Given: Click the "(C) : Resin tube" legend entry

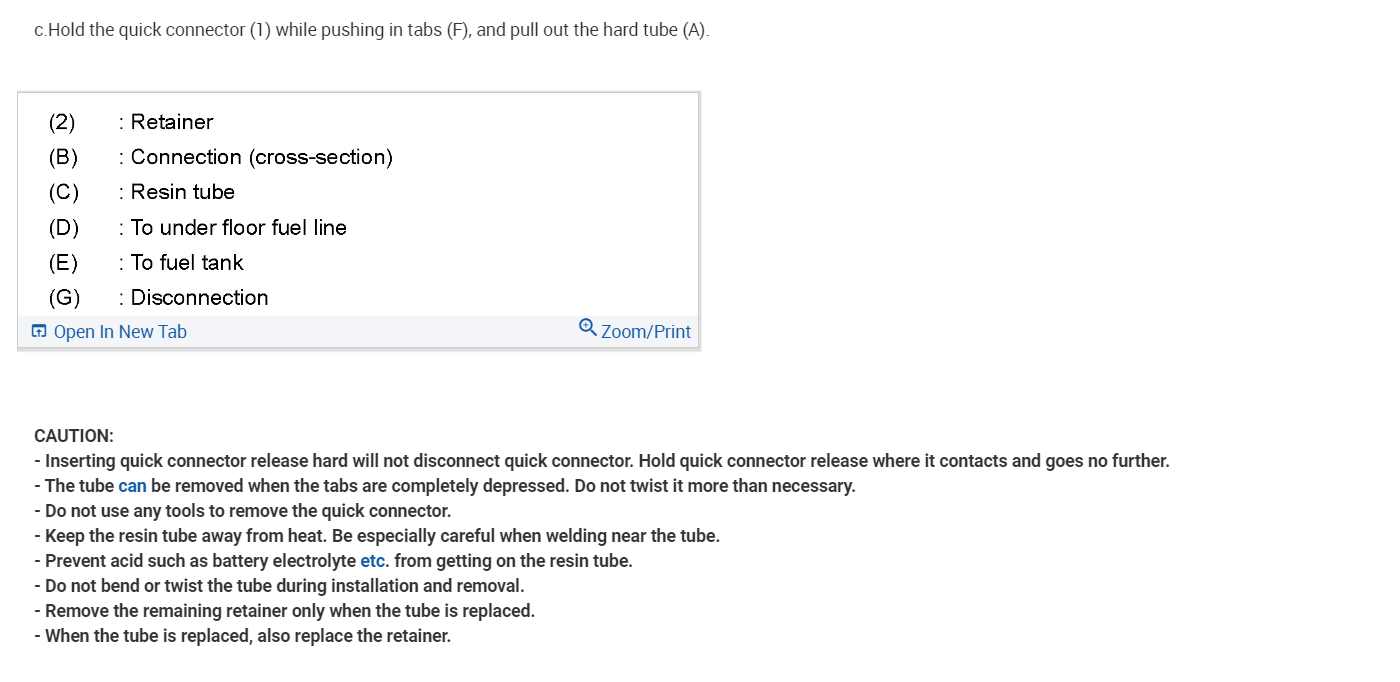Looking at the screenshot, I should pyautogui.click(x=182, y=192).
